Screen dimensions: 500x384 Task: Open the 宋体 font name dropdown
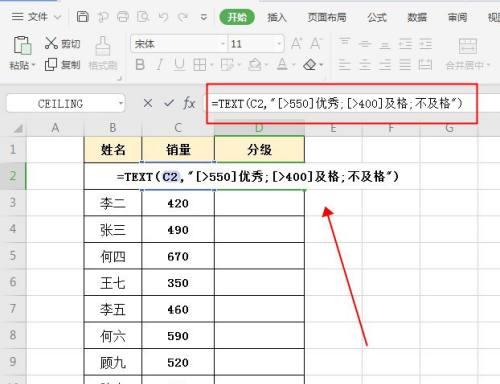click(223, 44)
